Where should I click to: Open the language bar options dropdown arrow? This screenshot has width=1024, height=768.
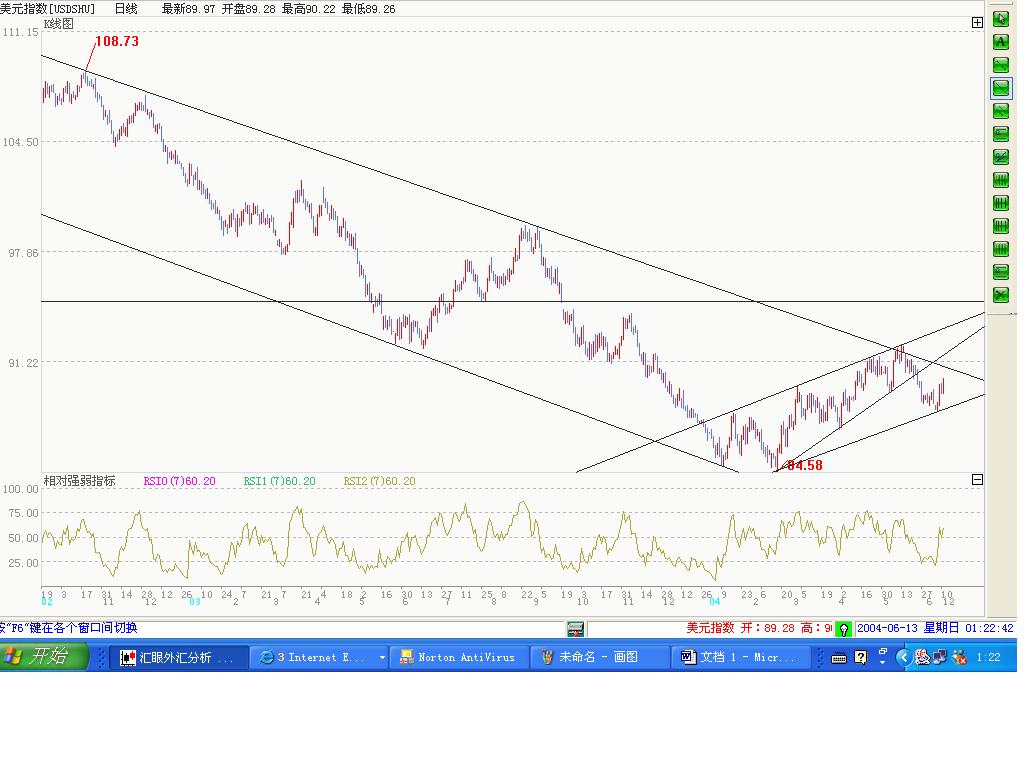(883, 663)
